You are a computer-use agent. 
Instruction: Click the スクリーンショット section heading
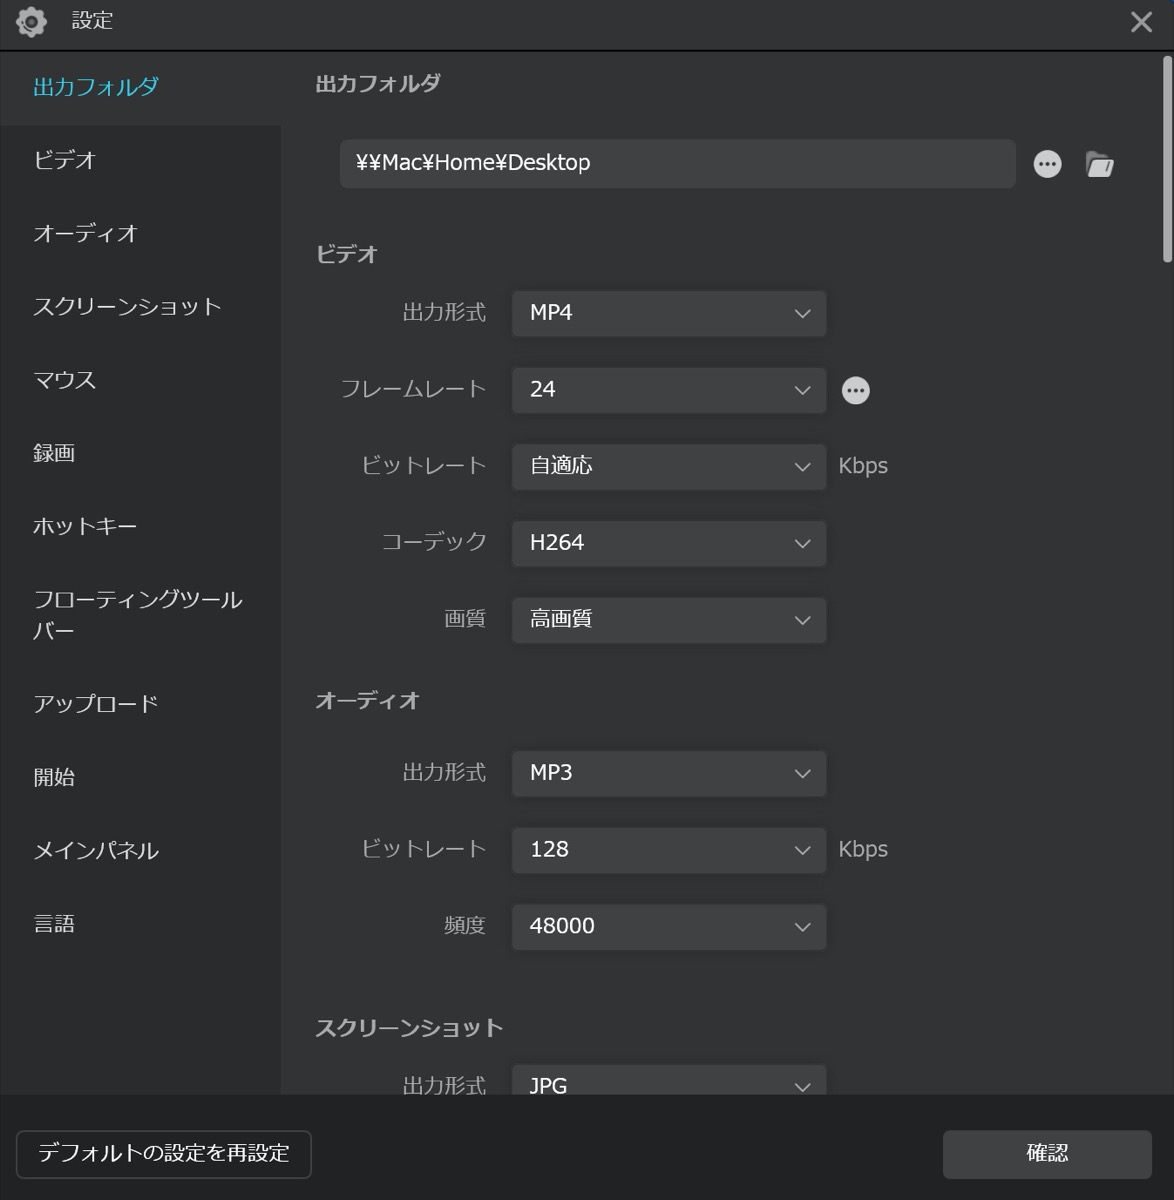pyautogui.click(x=409, y=1028)
